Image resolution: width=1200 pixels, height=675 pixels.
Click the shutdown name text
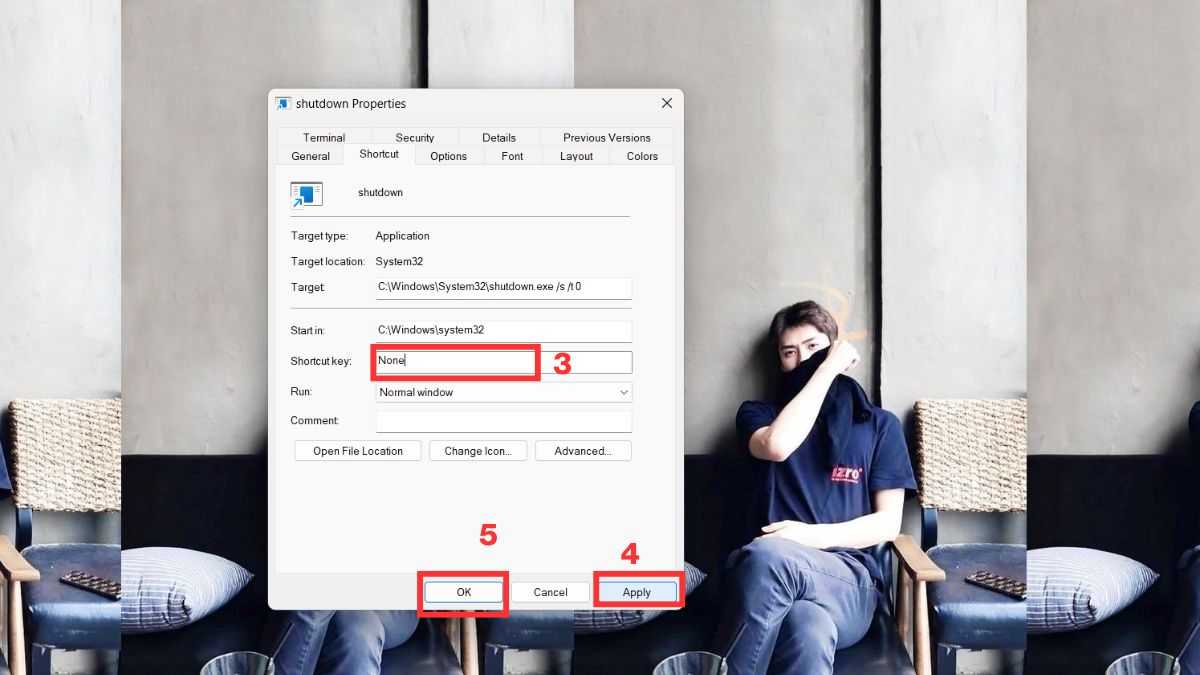[x=380, y=192]
